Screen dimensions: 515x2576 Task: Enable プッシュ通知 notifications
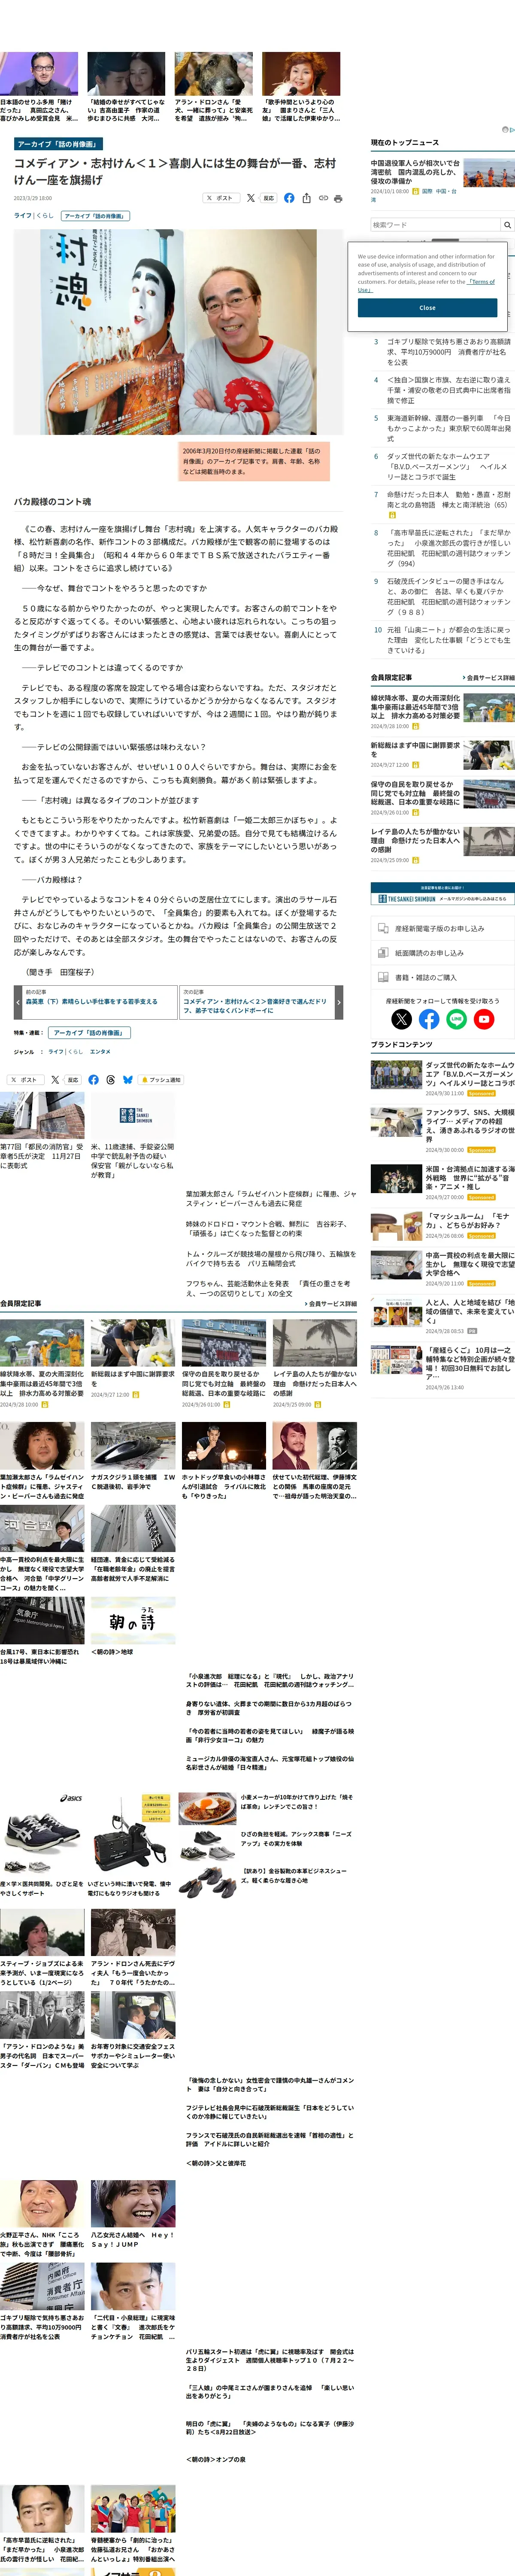(x=161, y=1080)
